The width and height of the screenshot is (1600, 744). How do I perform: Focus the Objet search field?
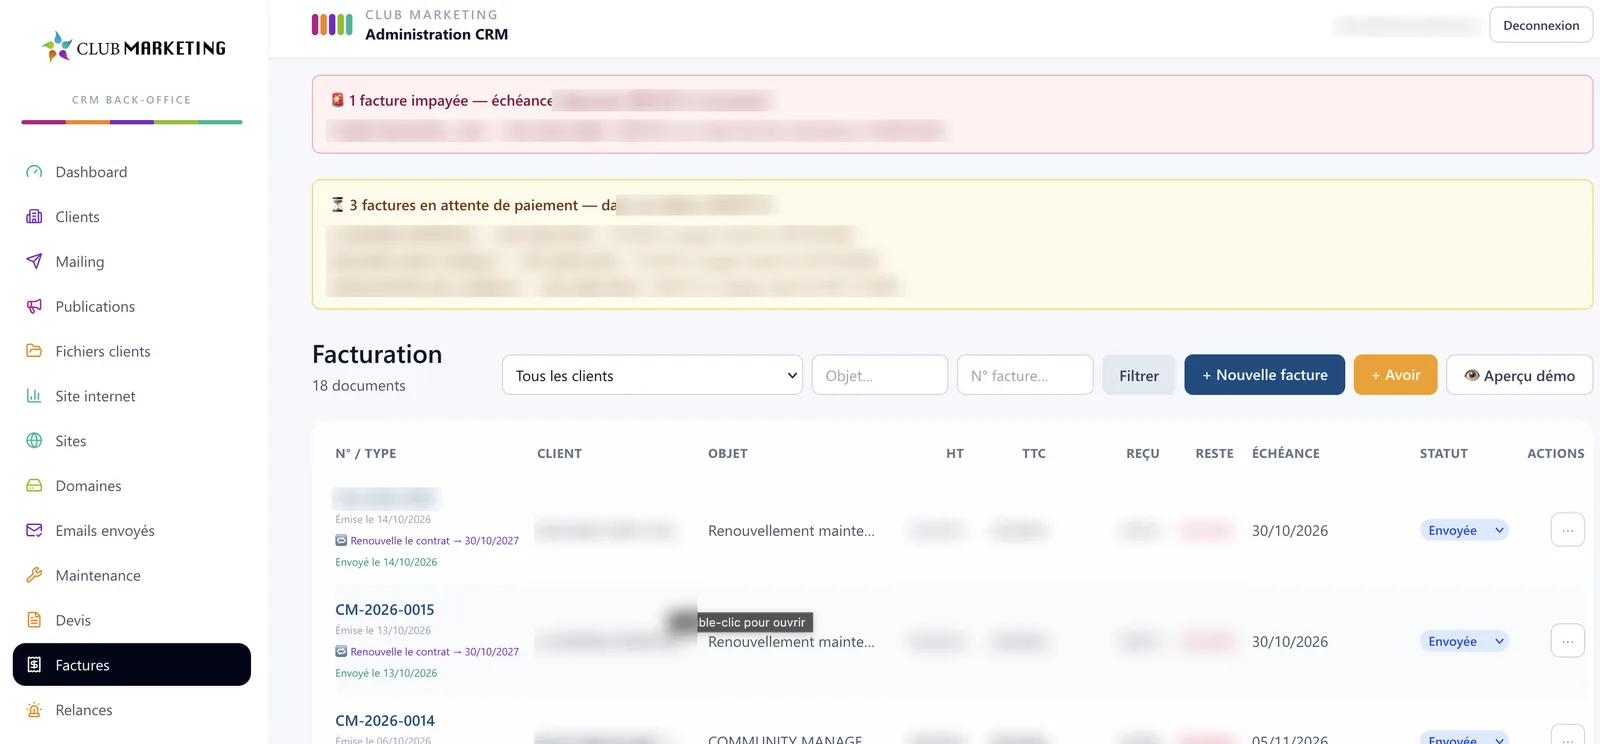coord(880,375)
